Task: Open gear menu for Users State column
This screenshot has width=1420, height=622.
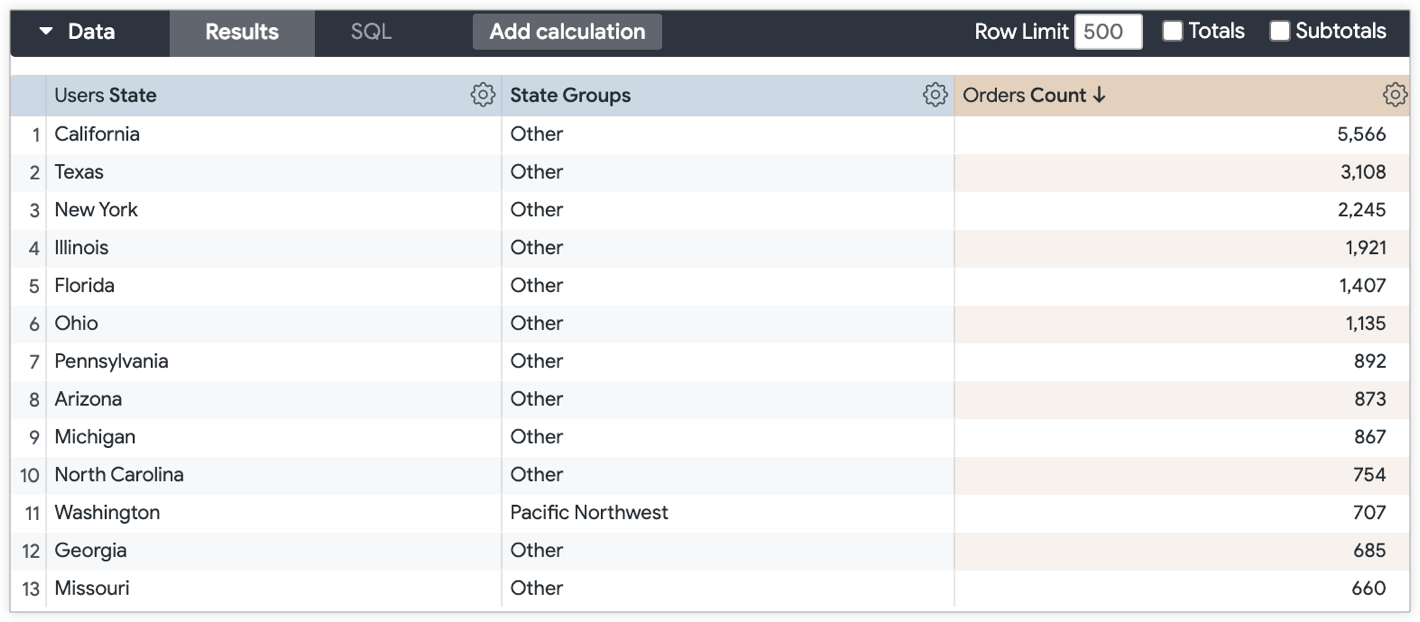Action: coord(483,95)
